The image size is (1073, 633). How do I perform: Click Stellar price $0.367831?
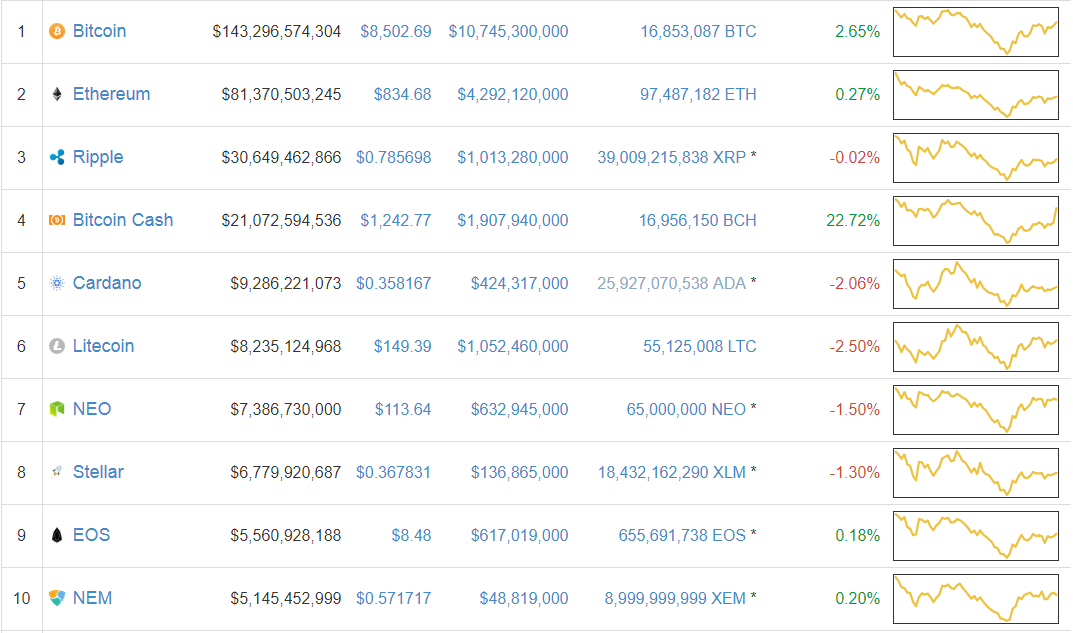(393, 472)
